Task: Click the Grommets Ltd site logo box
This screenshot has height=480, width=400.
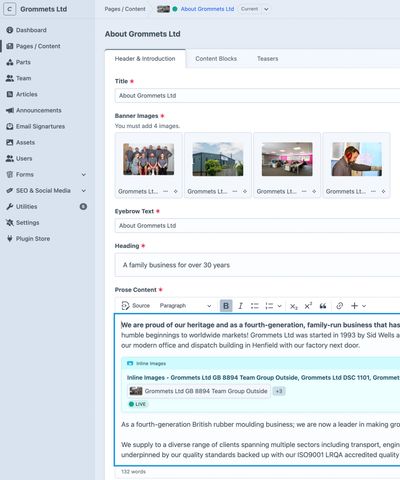Action: (9, 9)
